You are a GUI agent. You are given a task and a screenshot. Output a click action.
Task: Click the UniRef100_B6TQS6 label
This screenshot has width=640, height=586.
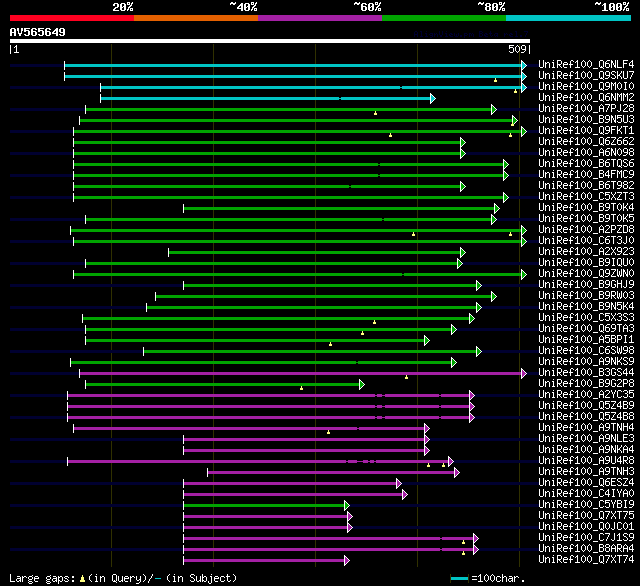pos(586,163)
